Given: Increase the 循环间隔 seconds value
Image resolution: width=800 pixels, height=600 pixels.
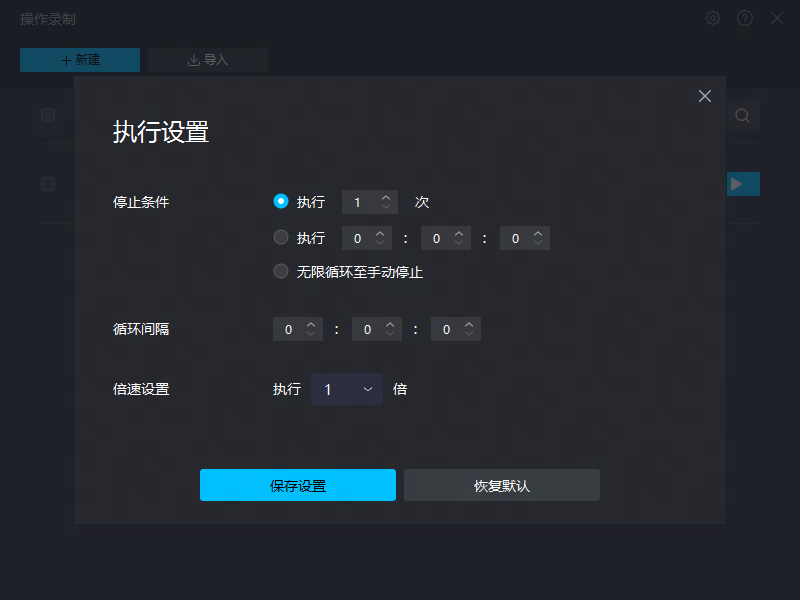Looking at the screenshot, I should pos(469,324).
